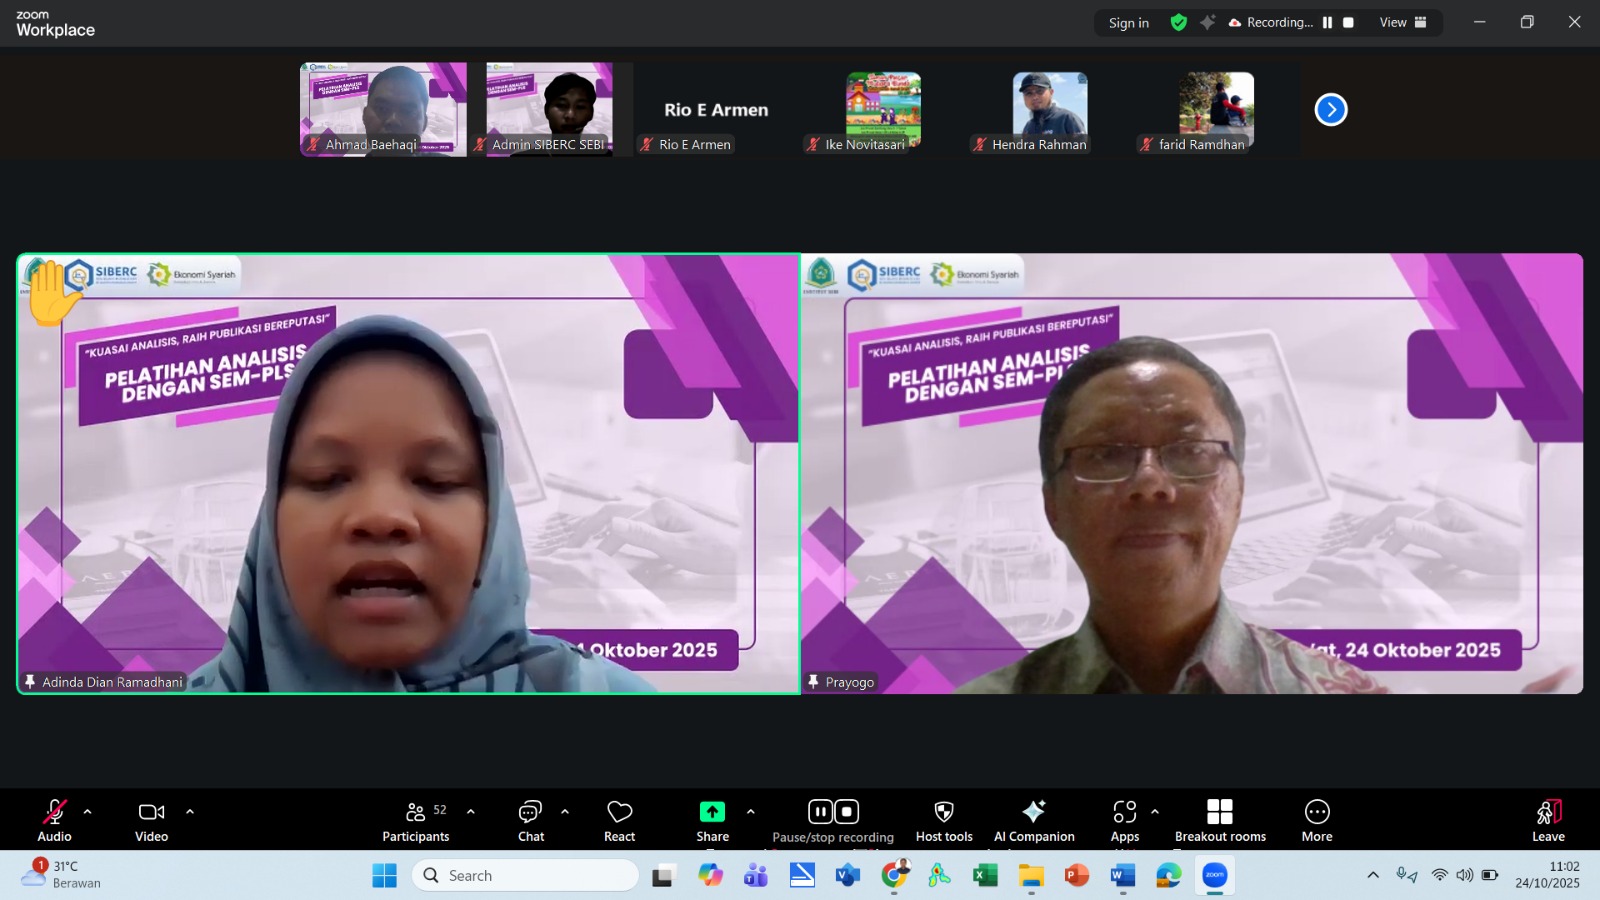
Task: Show next participants with blue arrow
Action: pos(1330,110)
